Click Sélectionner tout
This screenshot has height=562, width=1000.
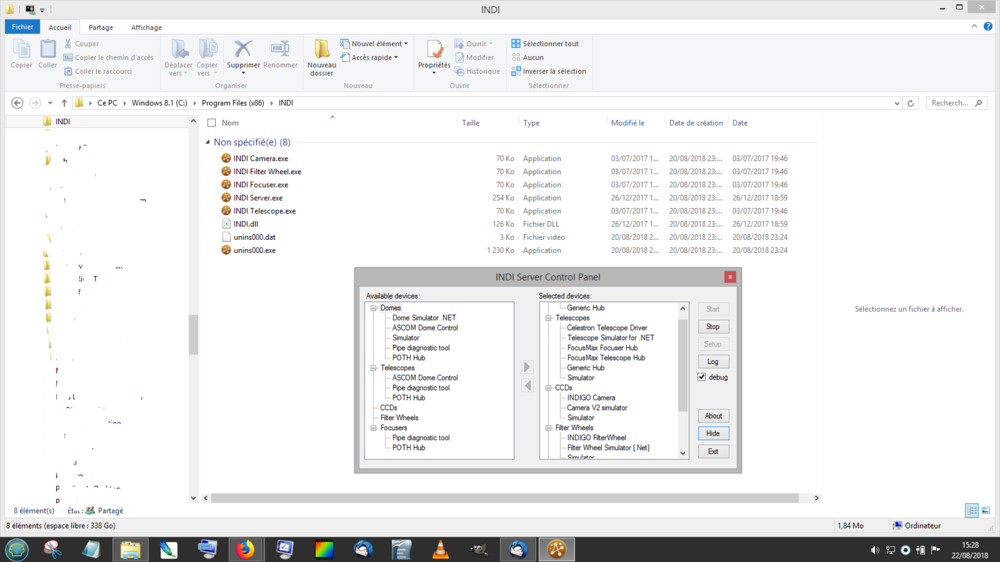pyautogui.click(x=545, y=43)
